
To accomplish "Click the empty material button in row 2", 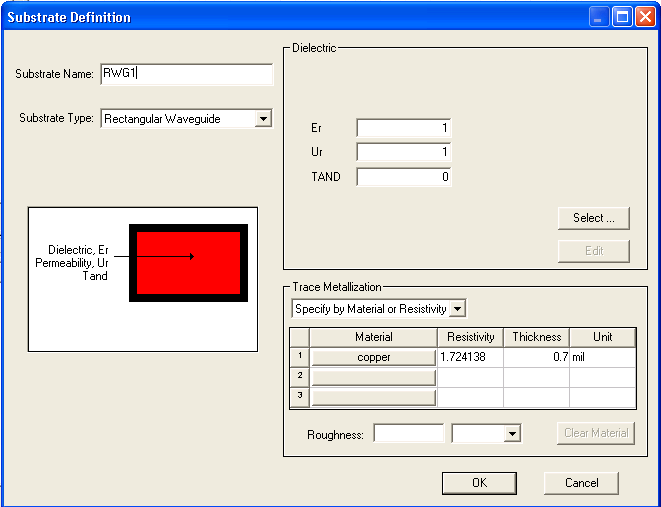I will pyautogui.click(x=374, y=377).
